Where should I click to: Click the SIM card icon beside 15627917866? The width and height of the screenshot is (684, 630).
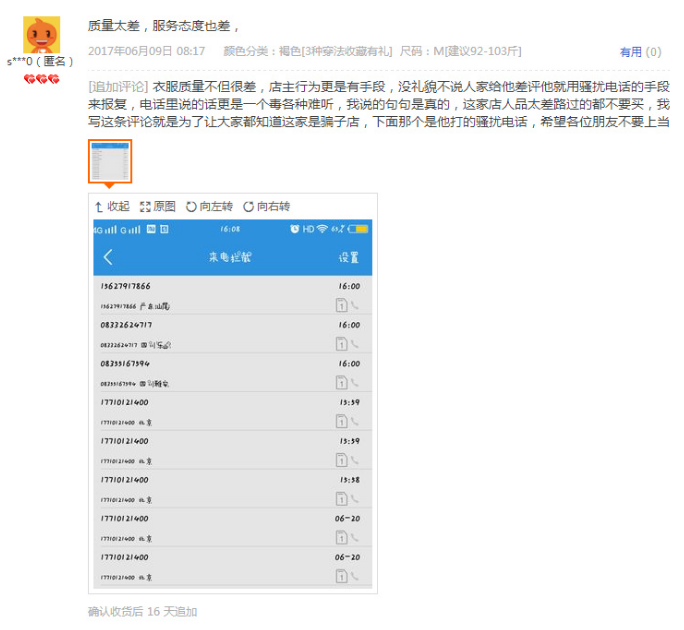coord(342,305)
